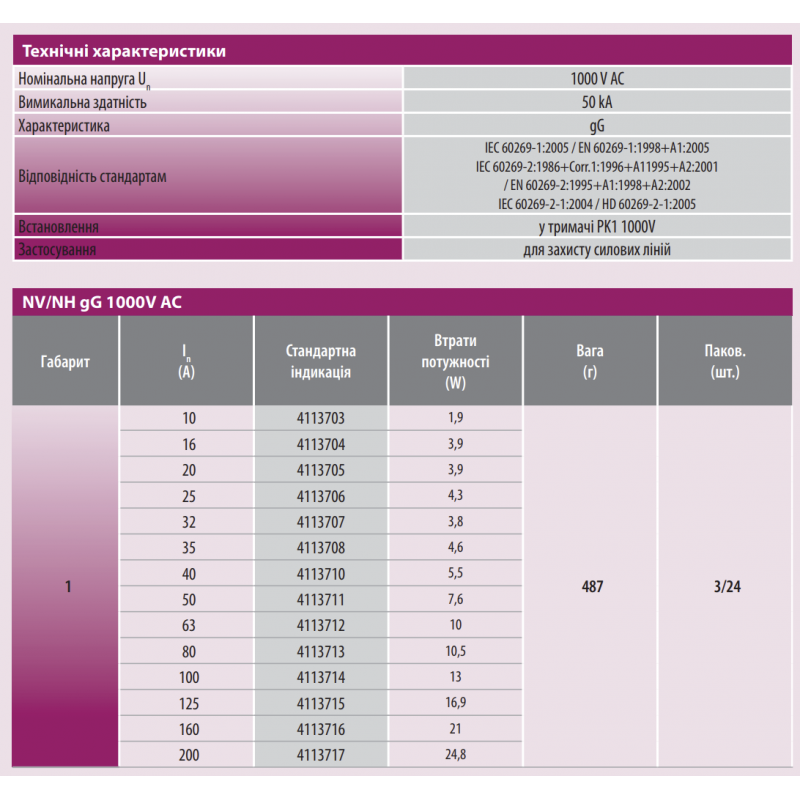Image resolution: width=800 pixels, height=800 pixels.
Task: Click the "3/24" packaging value
Action: pos(725,587)
